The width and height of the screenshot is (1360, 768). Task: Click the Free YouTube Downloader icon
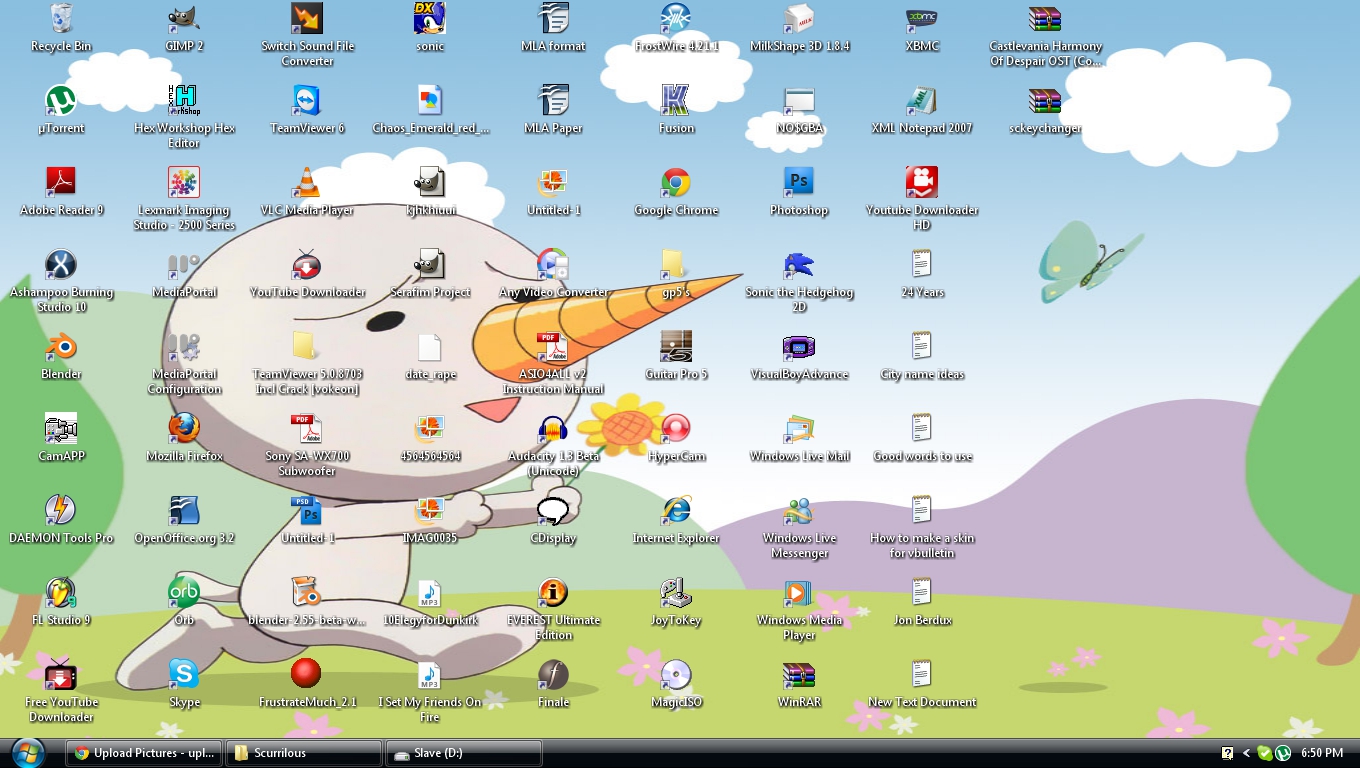tap(61, 674)
